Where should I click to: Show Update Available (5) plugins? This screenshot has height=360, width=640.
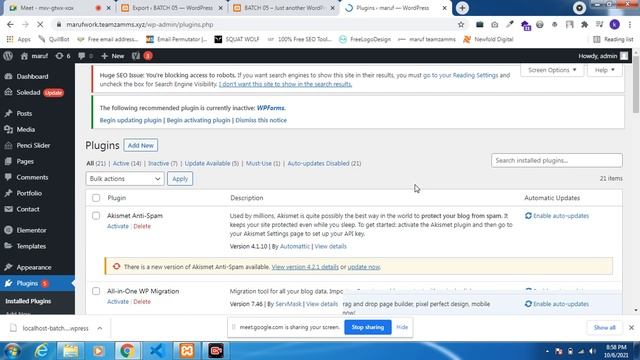tap(211, 163)
